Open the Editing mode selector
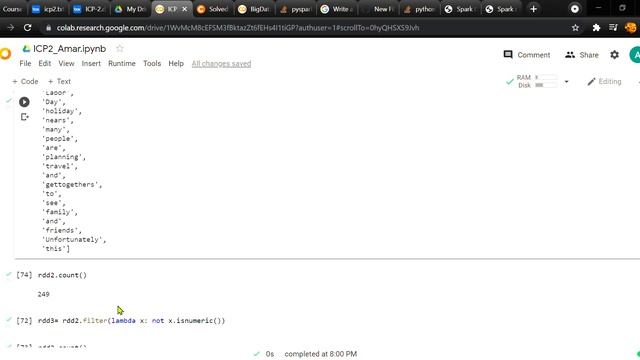640x360 pixels. coord(604,82)
